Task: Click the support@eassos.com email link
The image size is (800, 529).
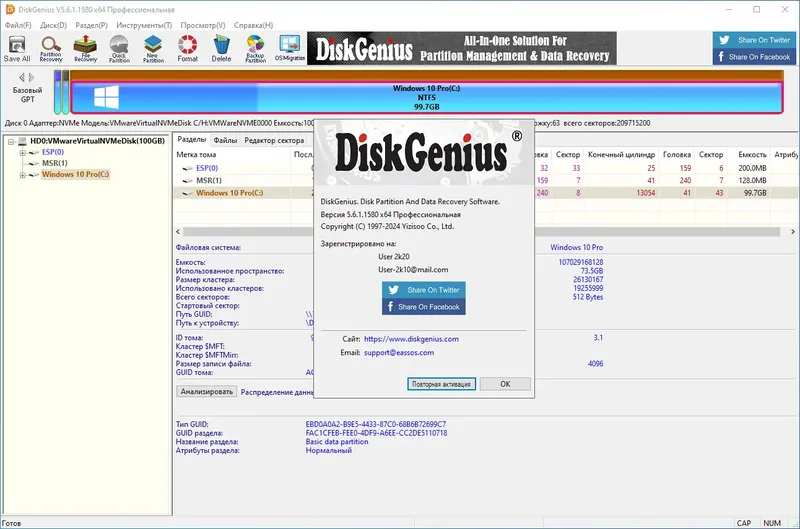Action: click(399, 352)
